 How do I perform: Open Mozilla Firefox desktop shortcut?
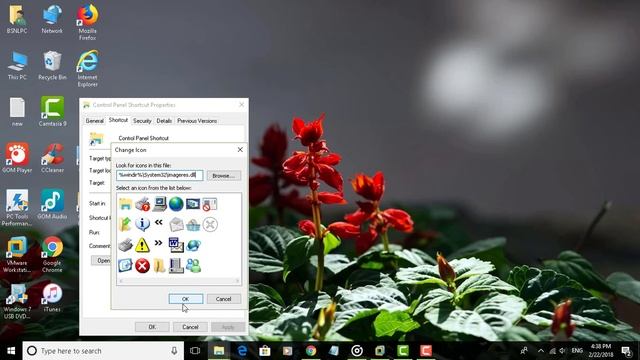pyautogui.click(x=87, y=22)
